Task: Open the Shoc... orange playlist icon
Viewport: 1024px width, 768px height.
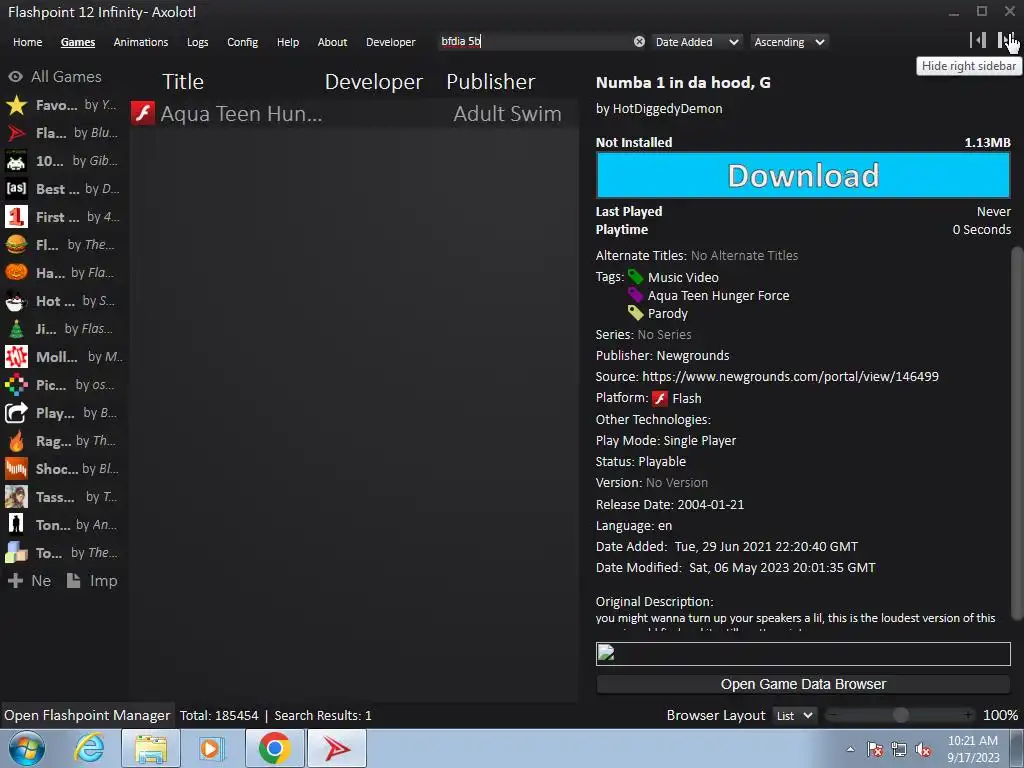Action: (16, 470)
